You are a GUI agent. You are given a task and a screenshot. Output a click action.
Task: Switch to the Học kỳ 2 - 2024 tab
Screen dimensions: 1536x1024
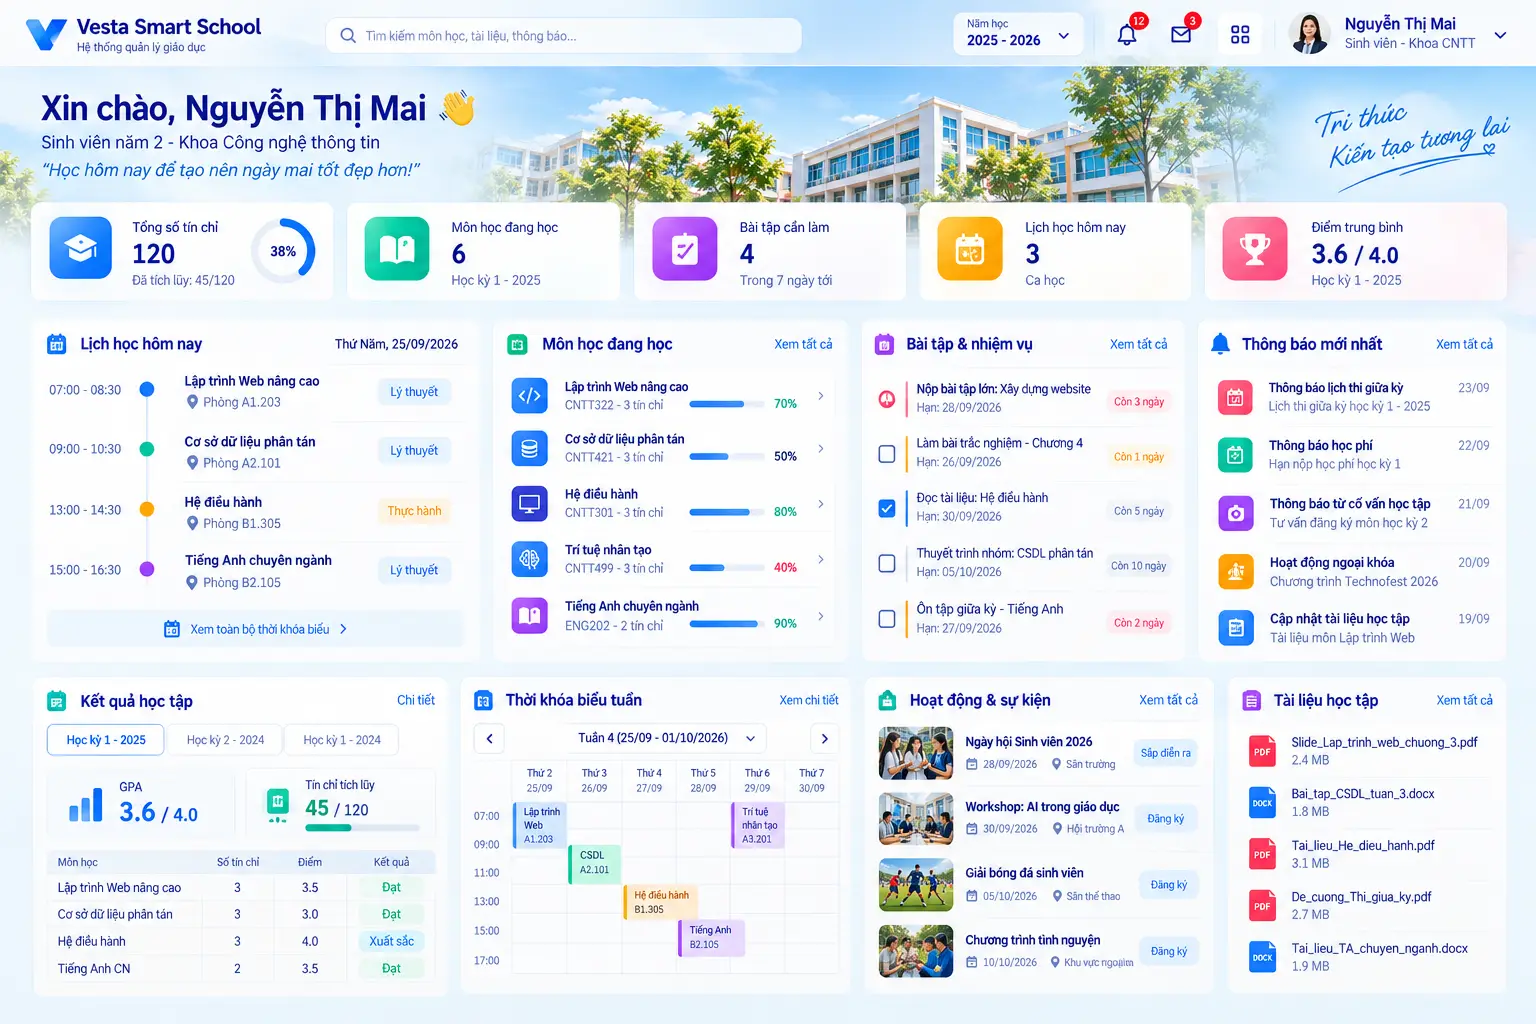coord(225,740)
